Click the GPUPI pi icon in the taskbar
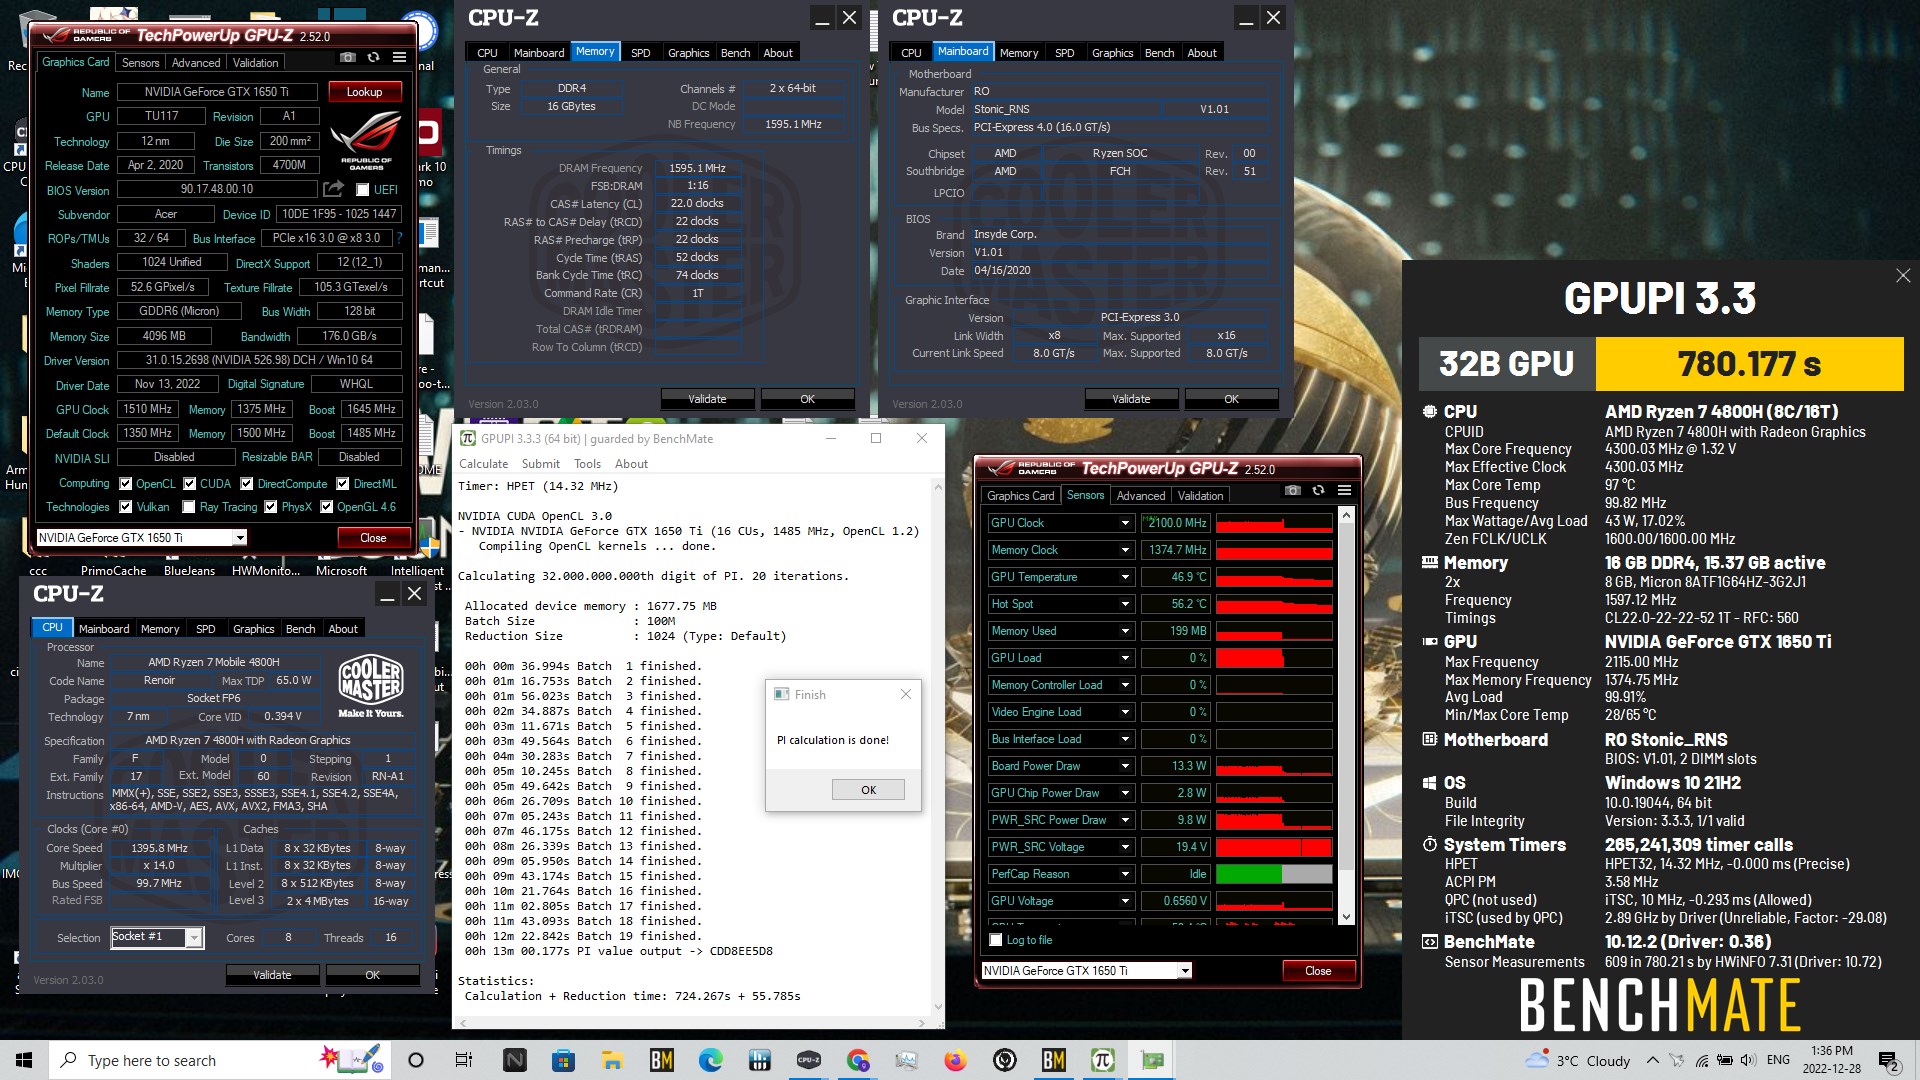Image resolution: width=1920 pixels, height=1080 pixels. pyautogui.click(x=1103, y=1060)
